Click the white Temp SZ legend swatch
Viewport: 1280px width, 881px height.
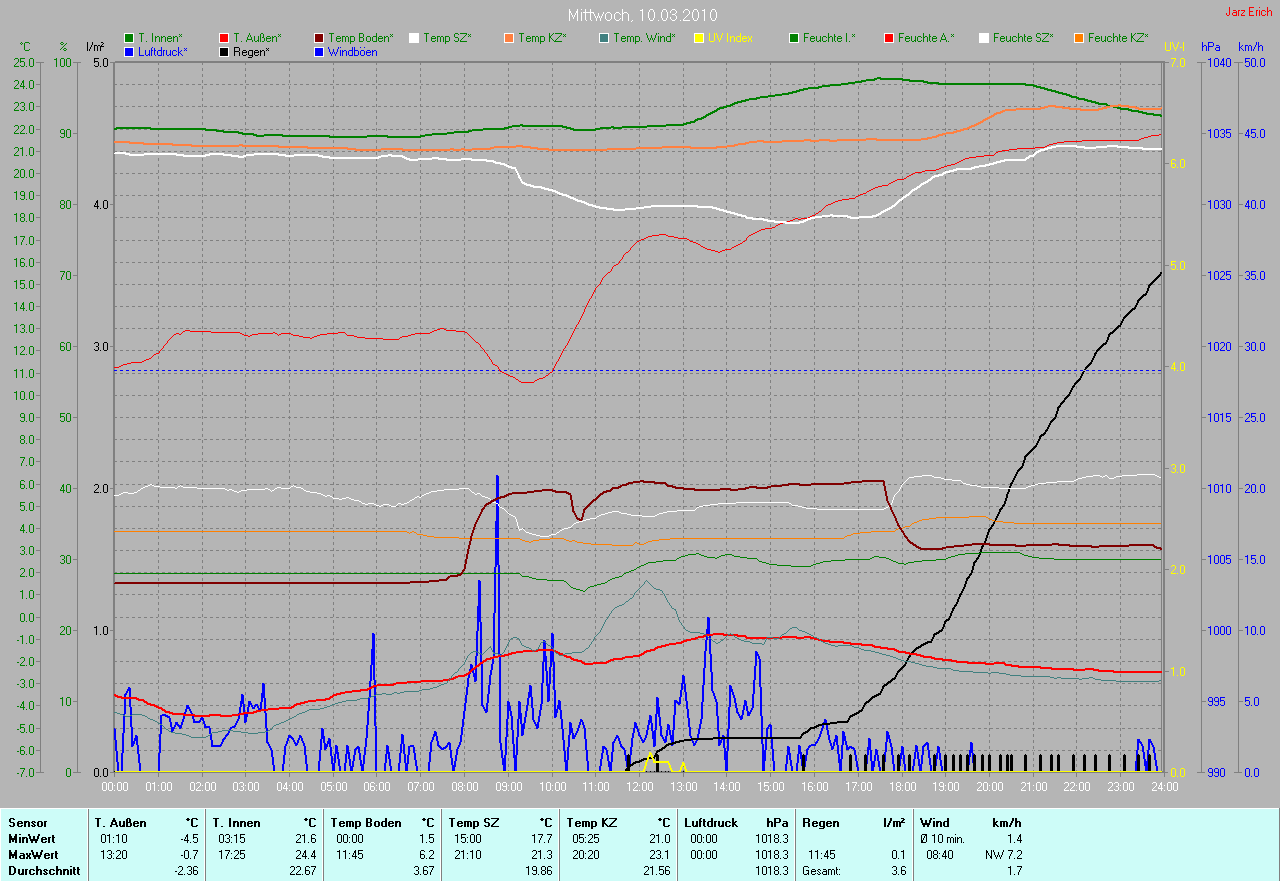coord(414,38)
